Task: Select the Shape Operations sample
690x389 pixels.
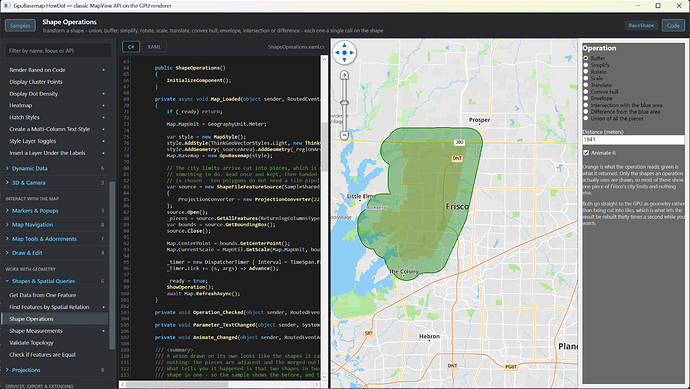Action: tap(55, 319)
